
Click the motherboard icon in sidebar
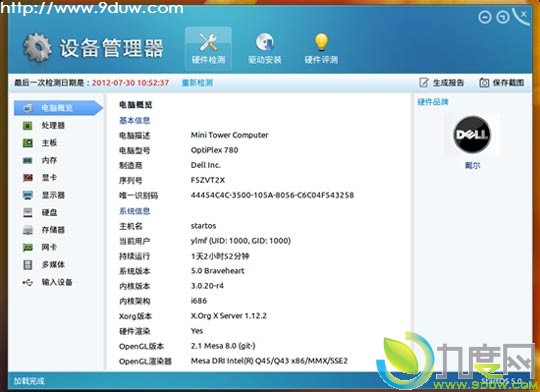(x=28, y=143)
